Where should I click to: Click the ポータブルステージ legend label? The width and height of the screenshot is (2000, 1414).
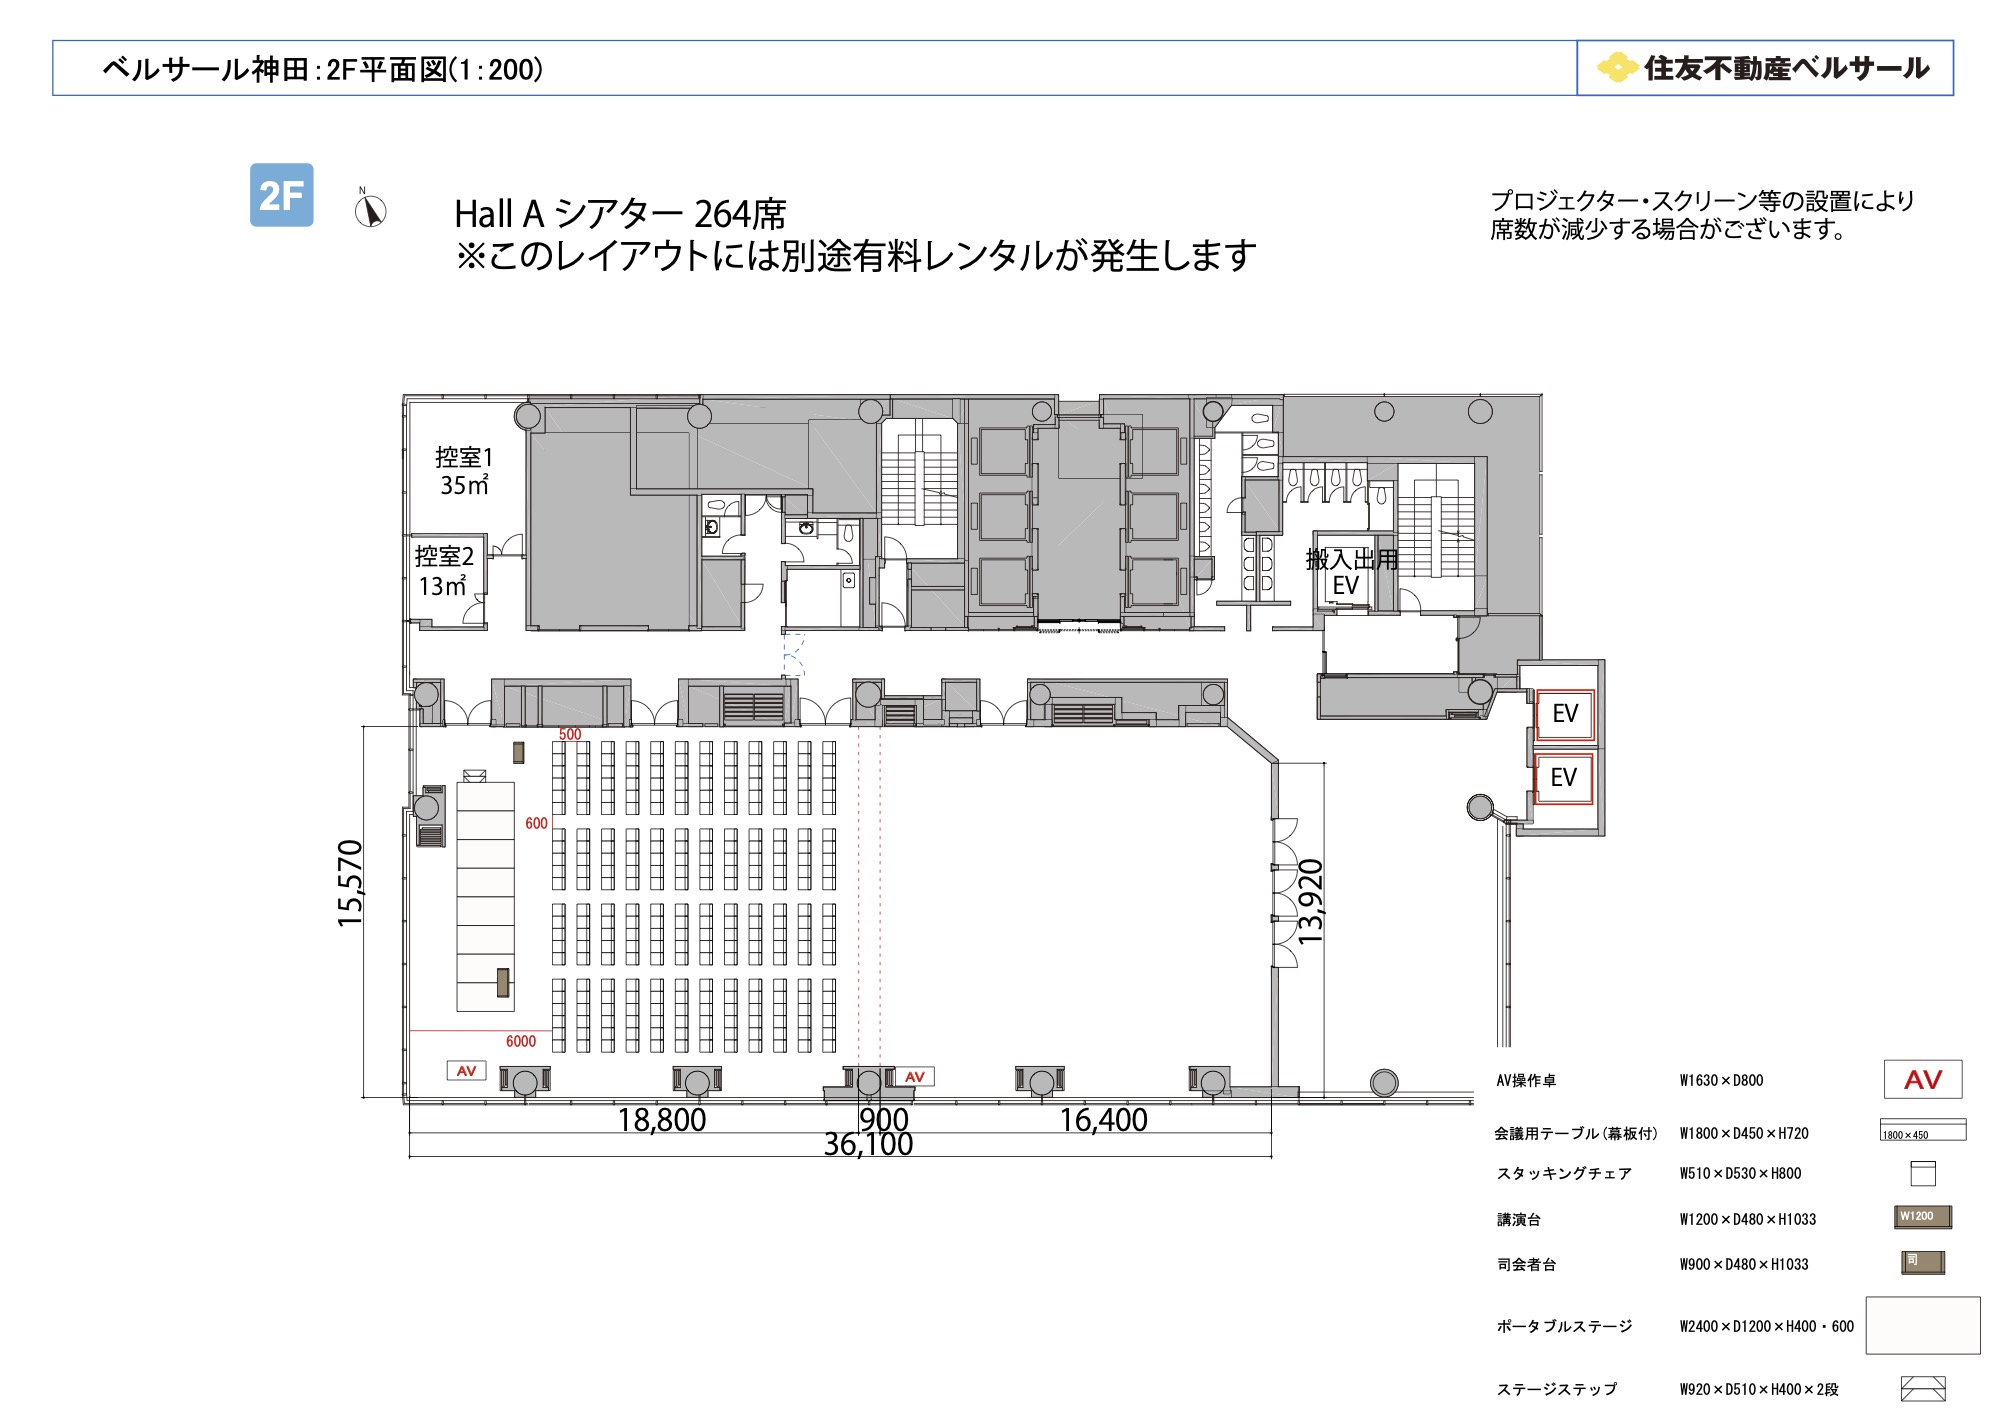(1564, 1326)
